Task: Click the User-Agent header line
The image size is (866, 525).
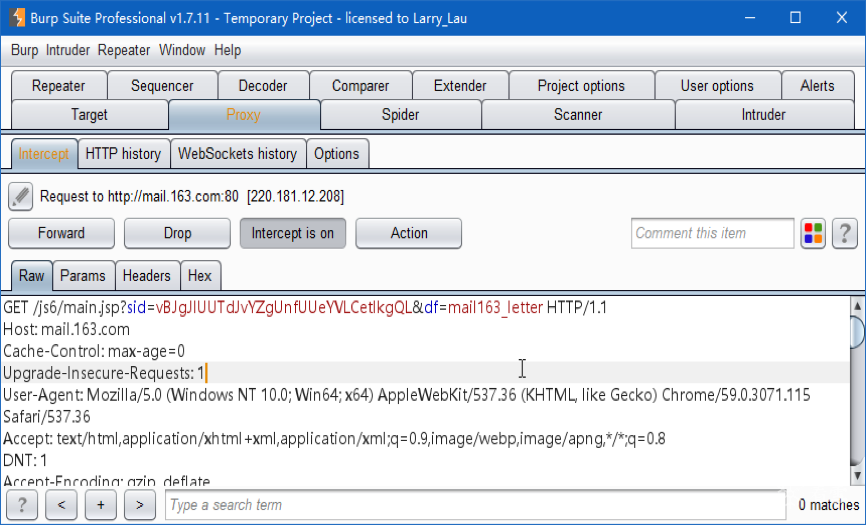Action: (406, 395)
